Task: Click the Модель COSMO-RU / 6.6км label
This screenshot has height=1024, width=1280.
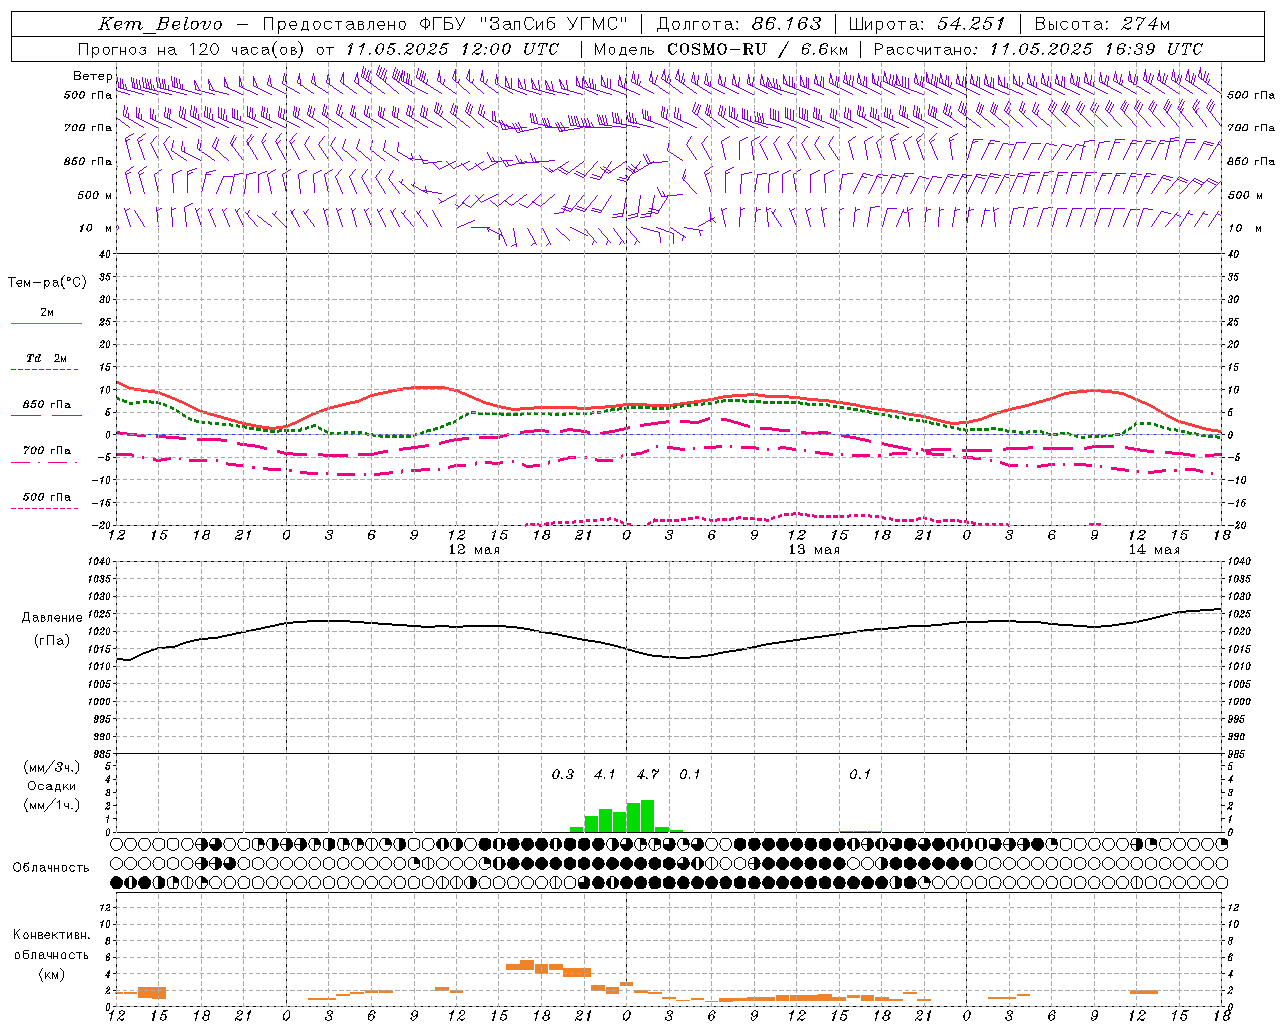Action: click(x=720, y=49)
